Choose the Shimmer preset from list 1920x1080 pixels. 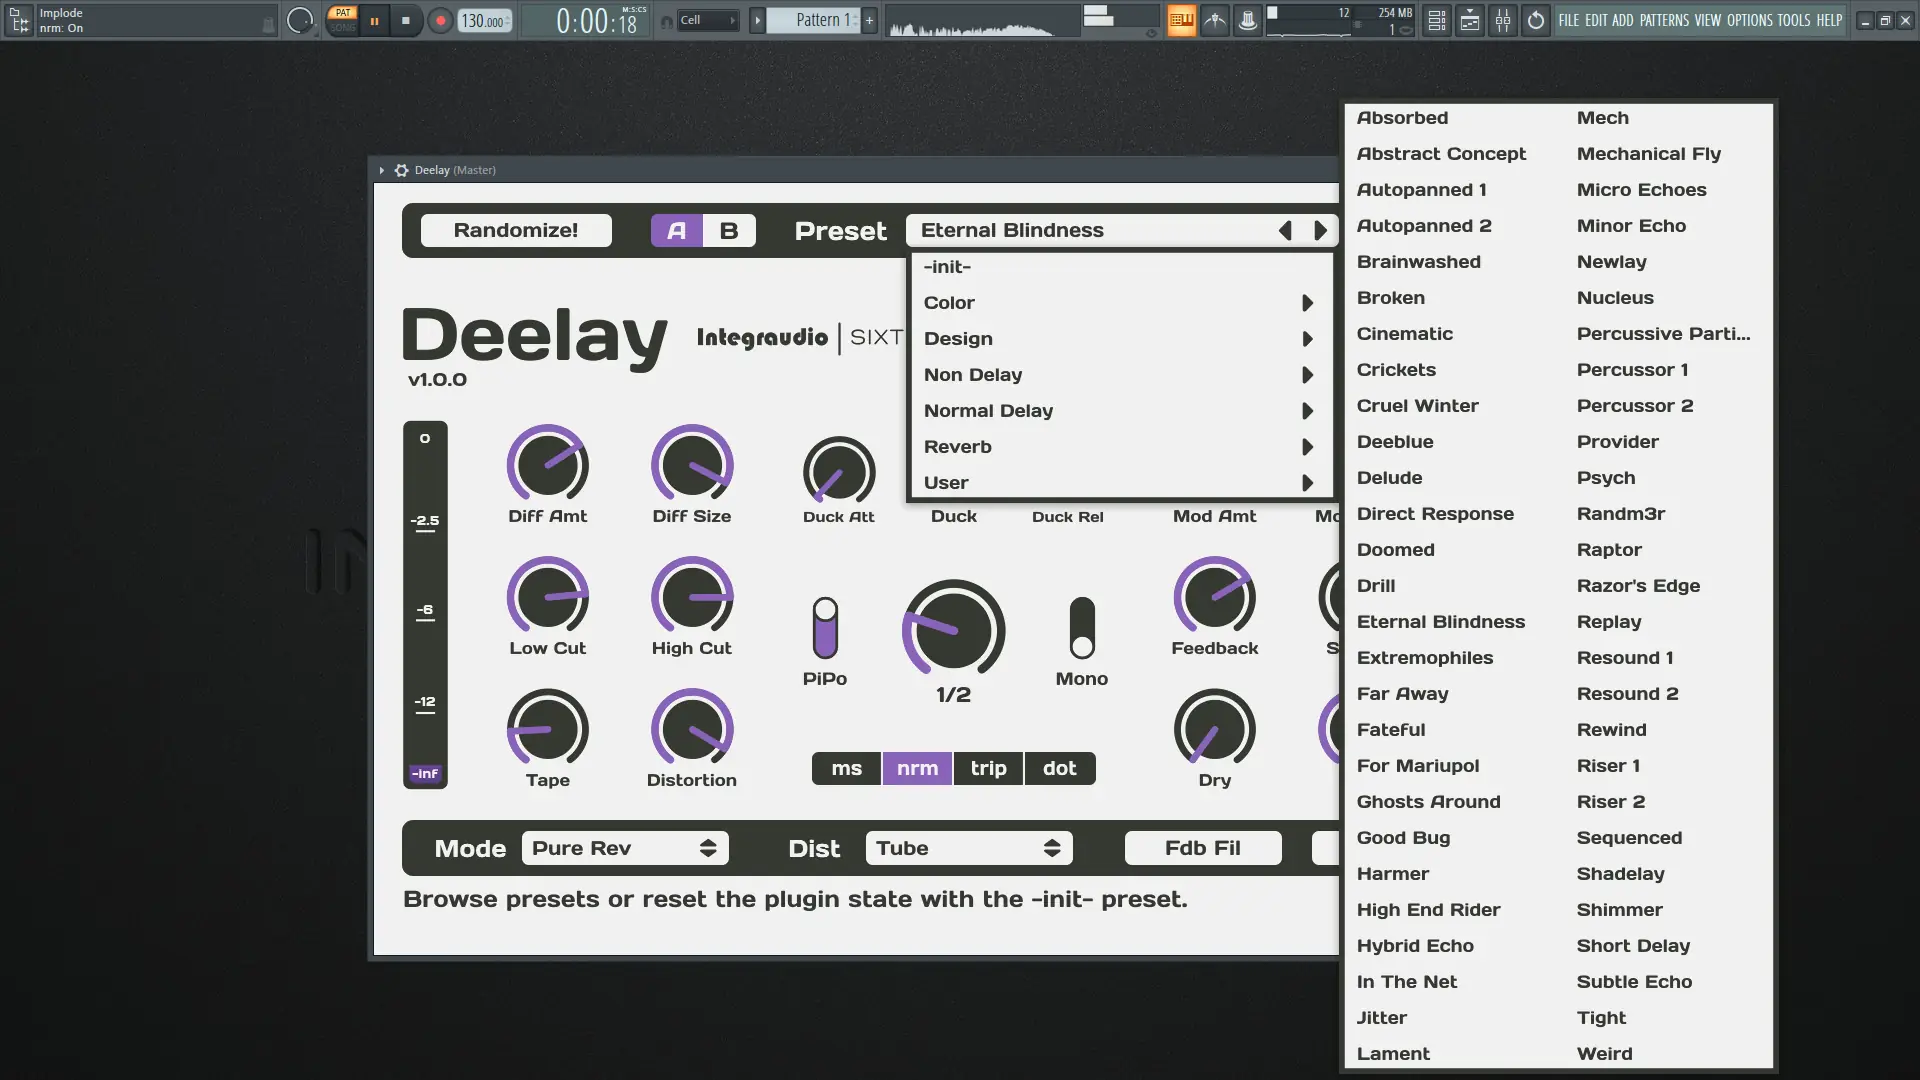[x=1619, y=910]
